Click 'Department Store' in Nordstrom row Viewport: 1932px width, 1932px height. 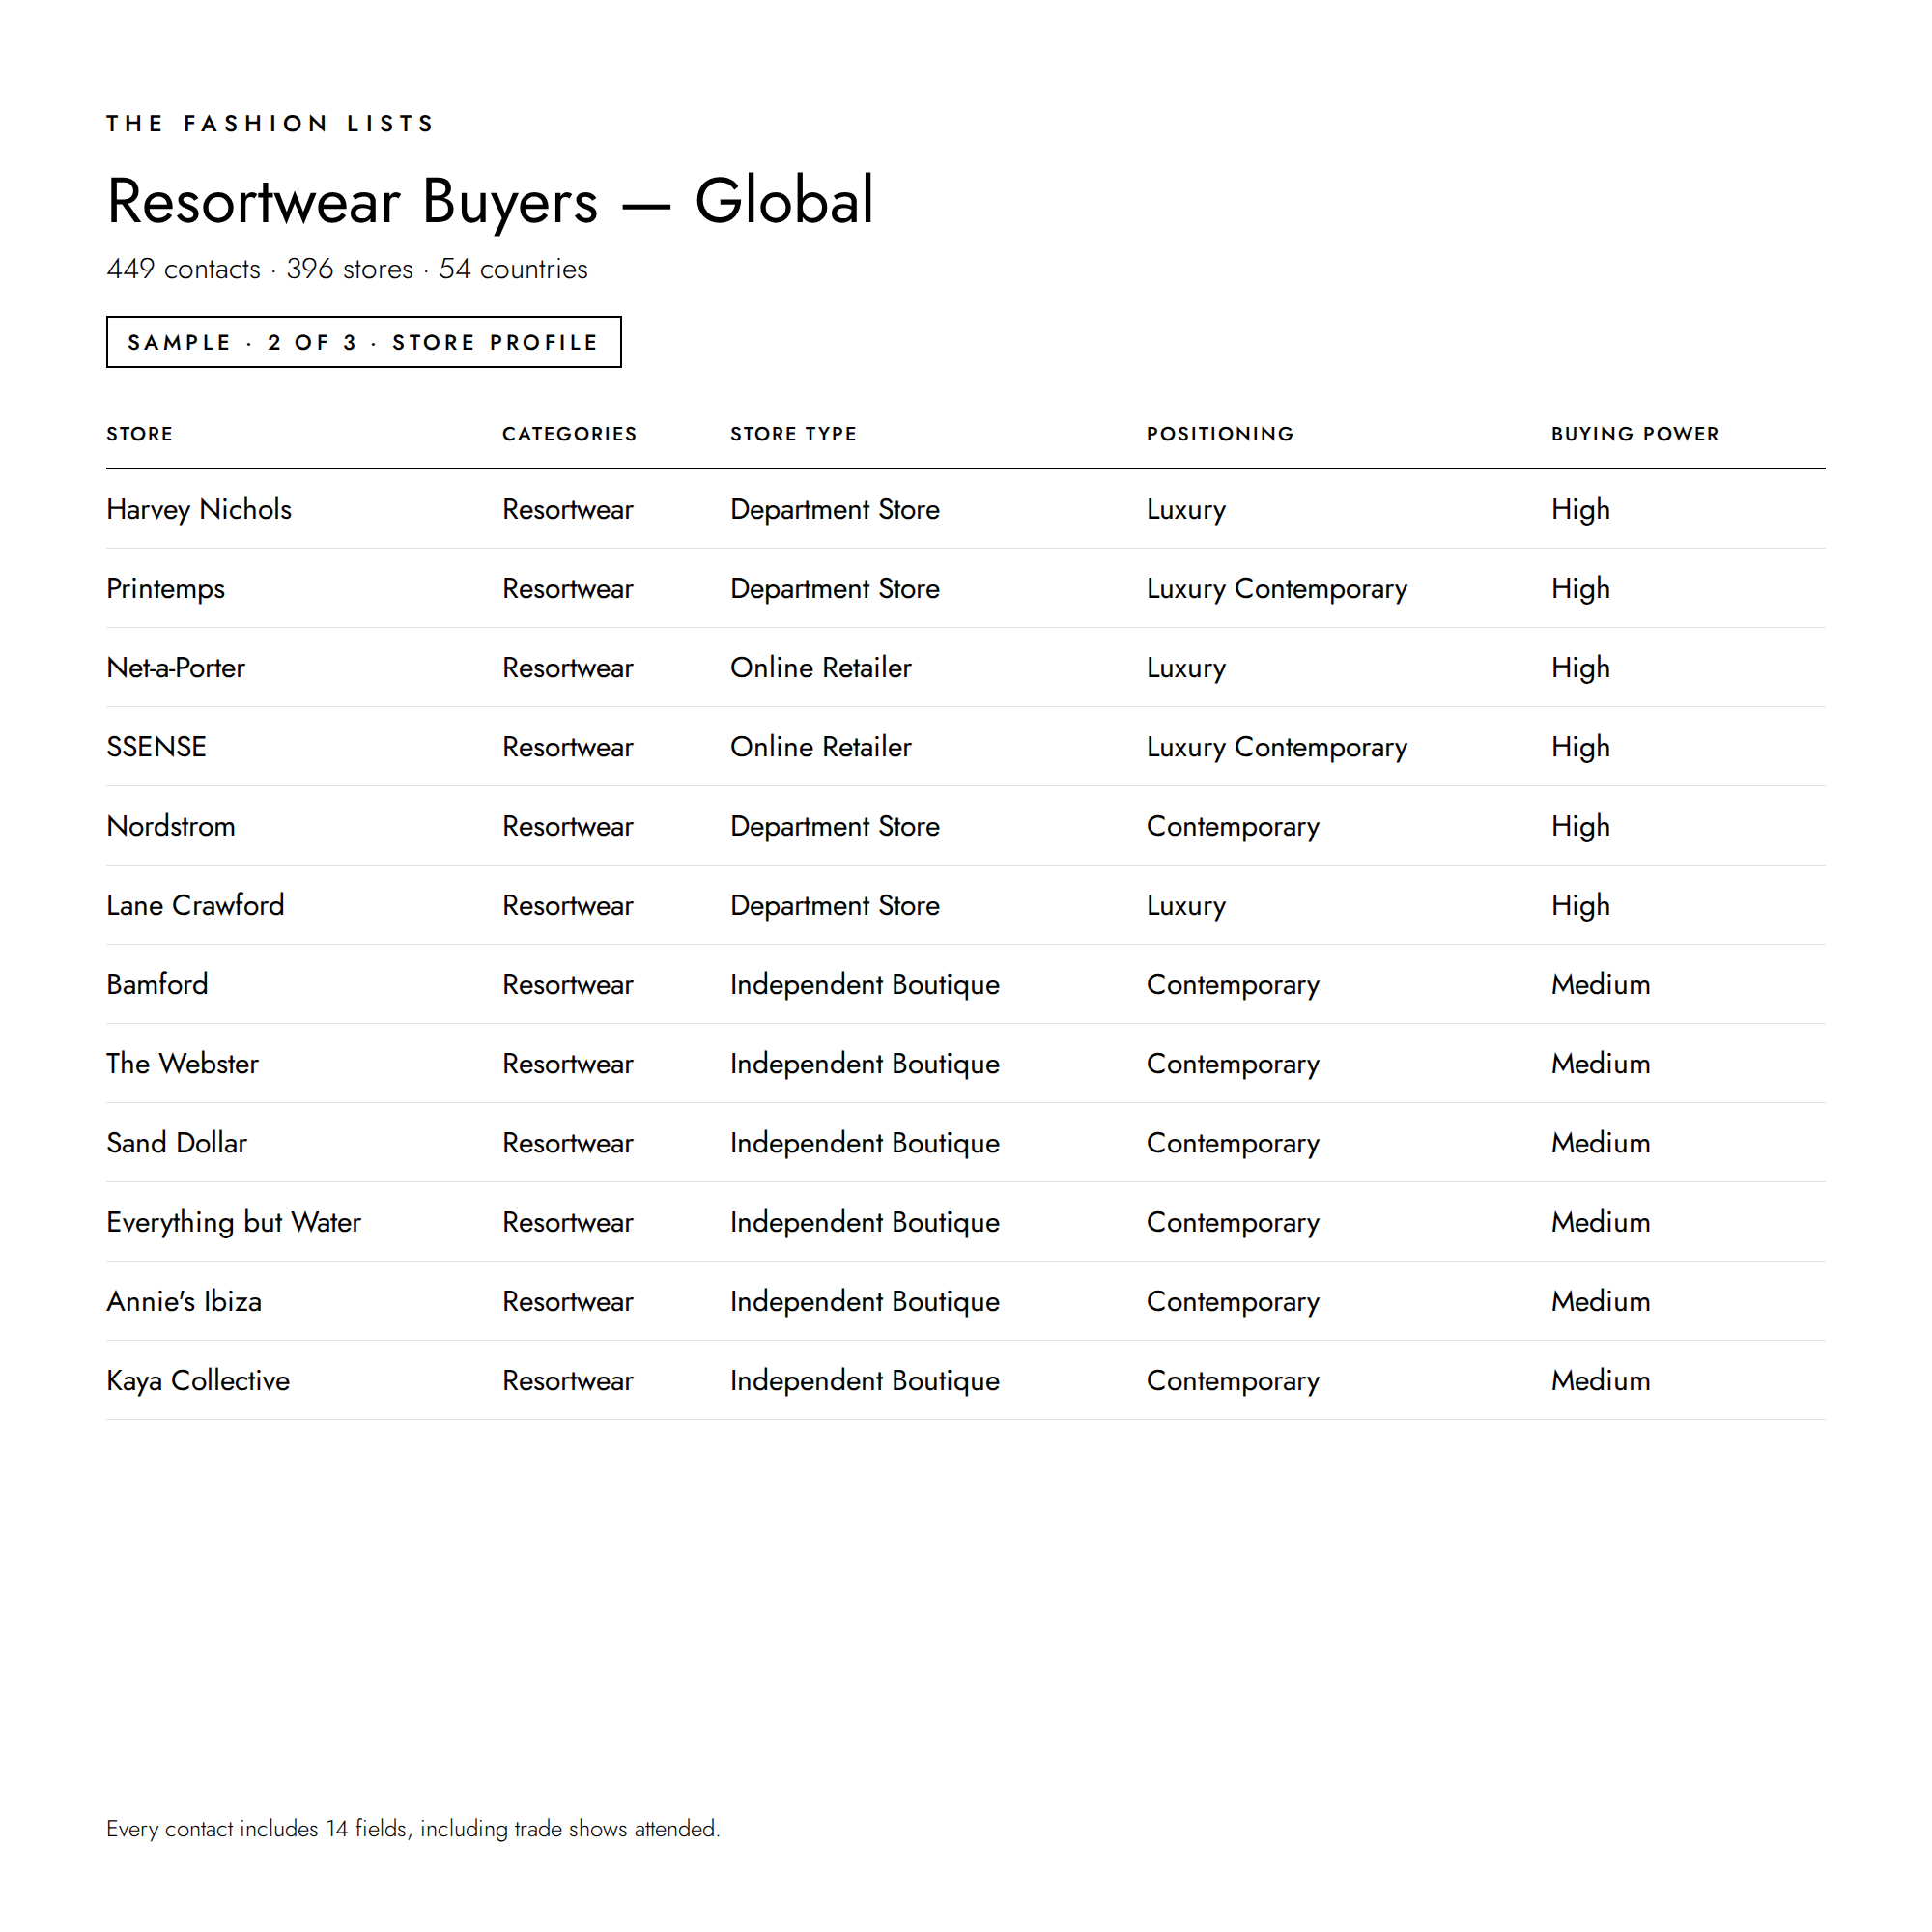click(835, 826)
